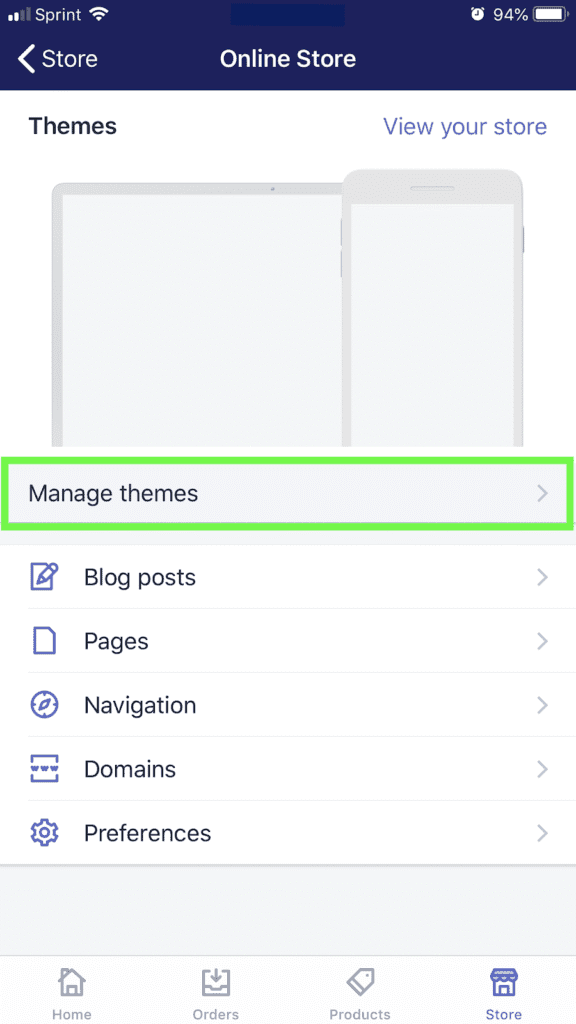Screen dimensions: 576x1024
Task: Open Preferences via the gear icon
Action: point(44,833)
